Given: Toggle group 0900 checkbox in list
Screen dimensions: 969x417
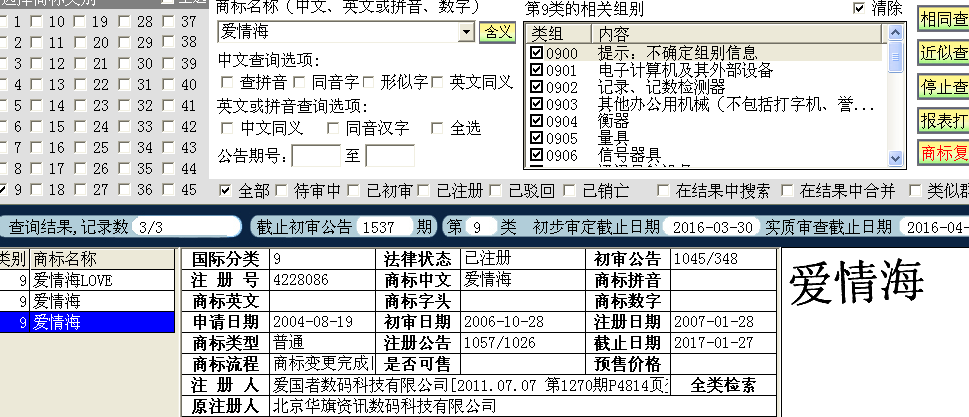Looking at the screenshot, I should [536, 54].
